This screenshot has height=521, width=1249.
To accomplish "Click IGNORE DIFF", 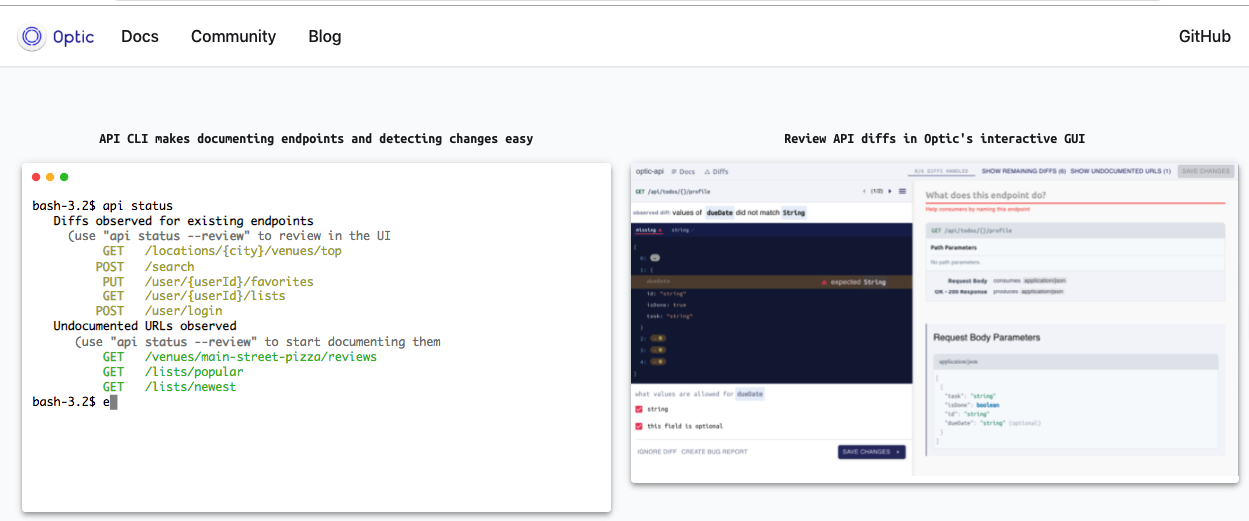I will [x=657, y=452].
